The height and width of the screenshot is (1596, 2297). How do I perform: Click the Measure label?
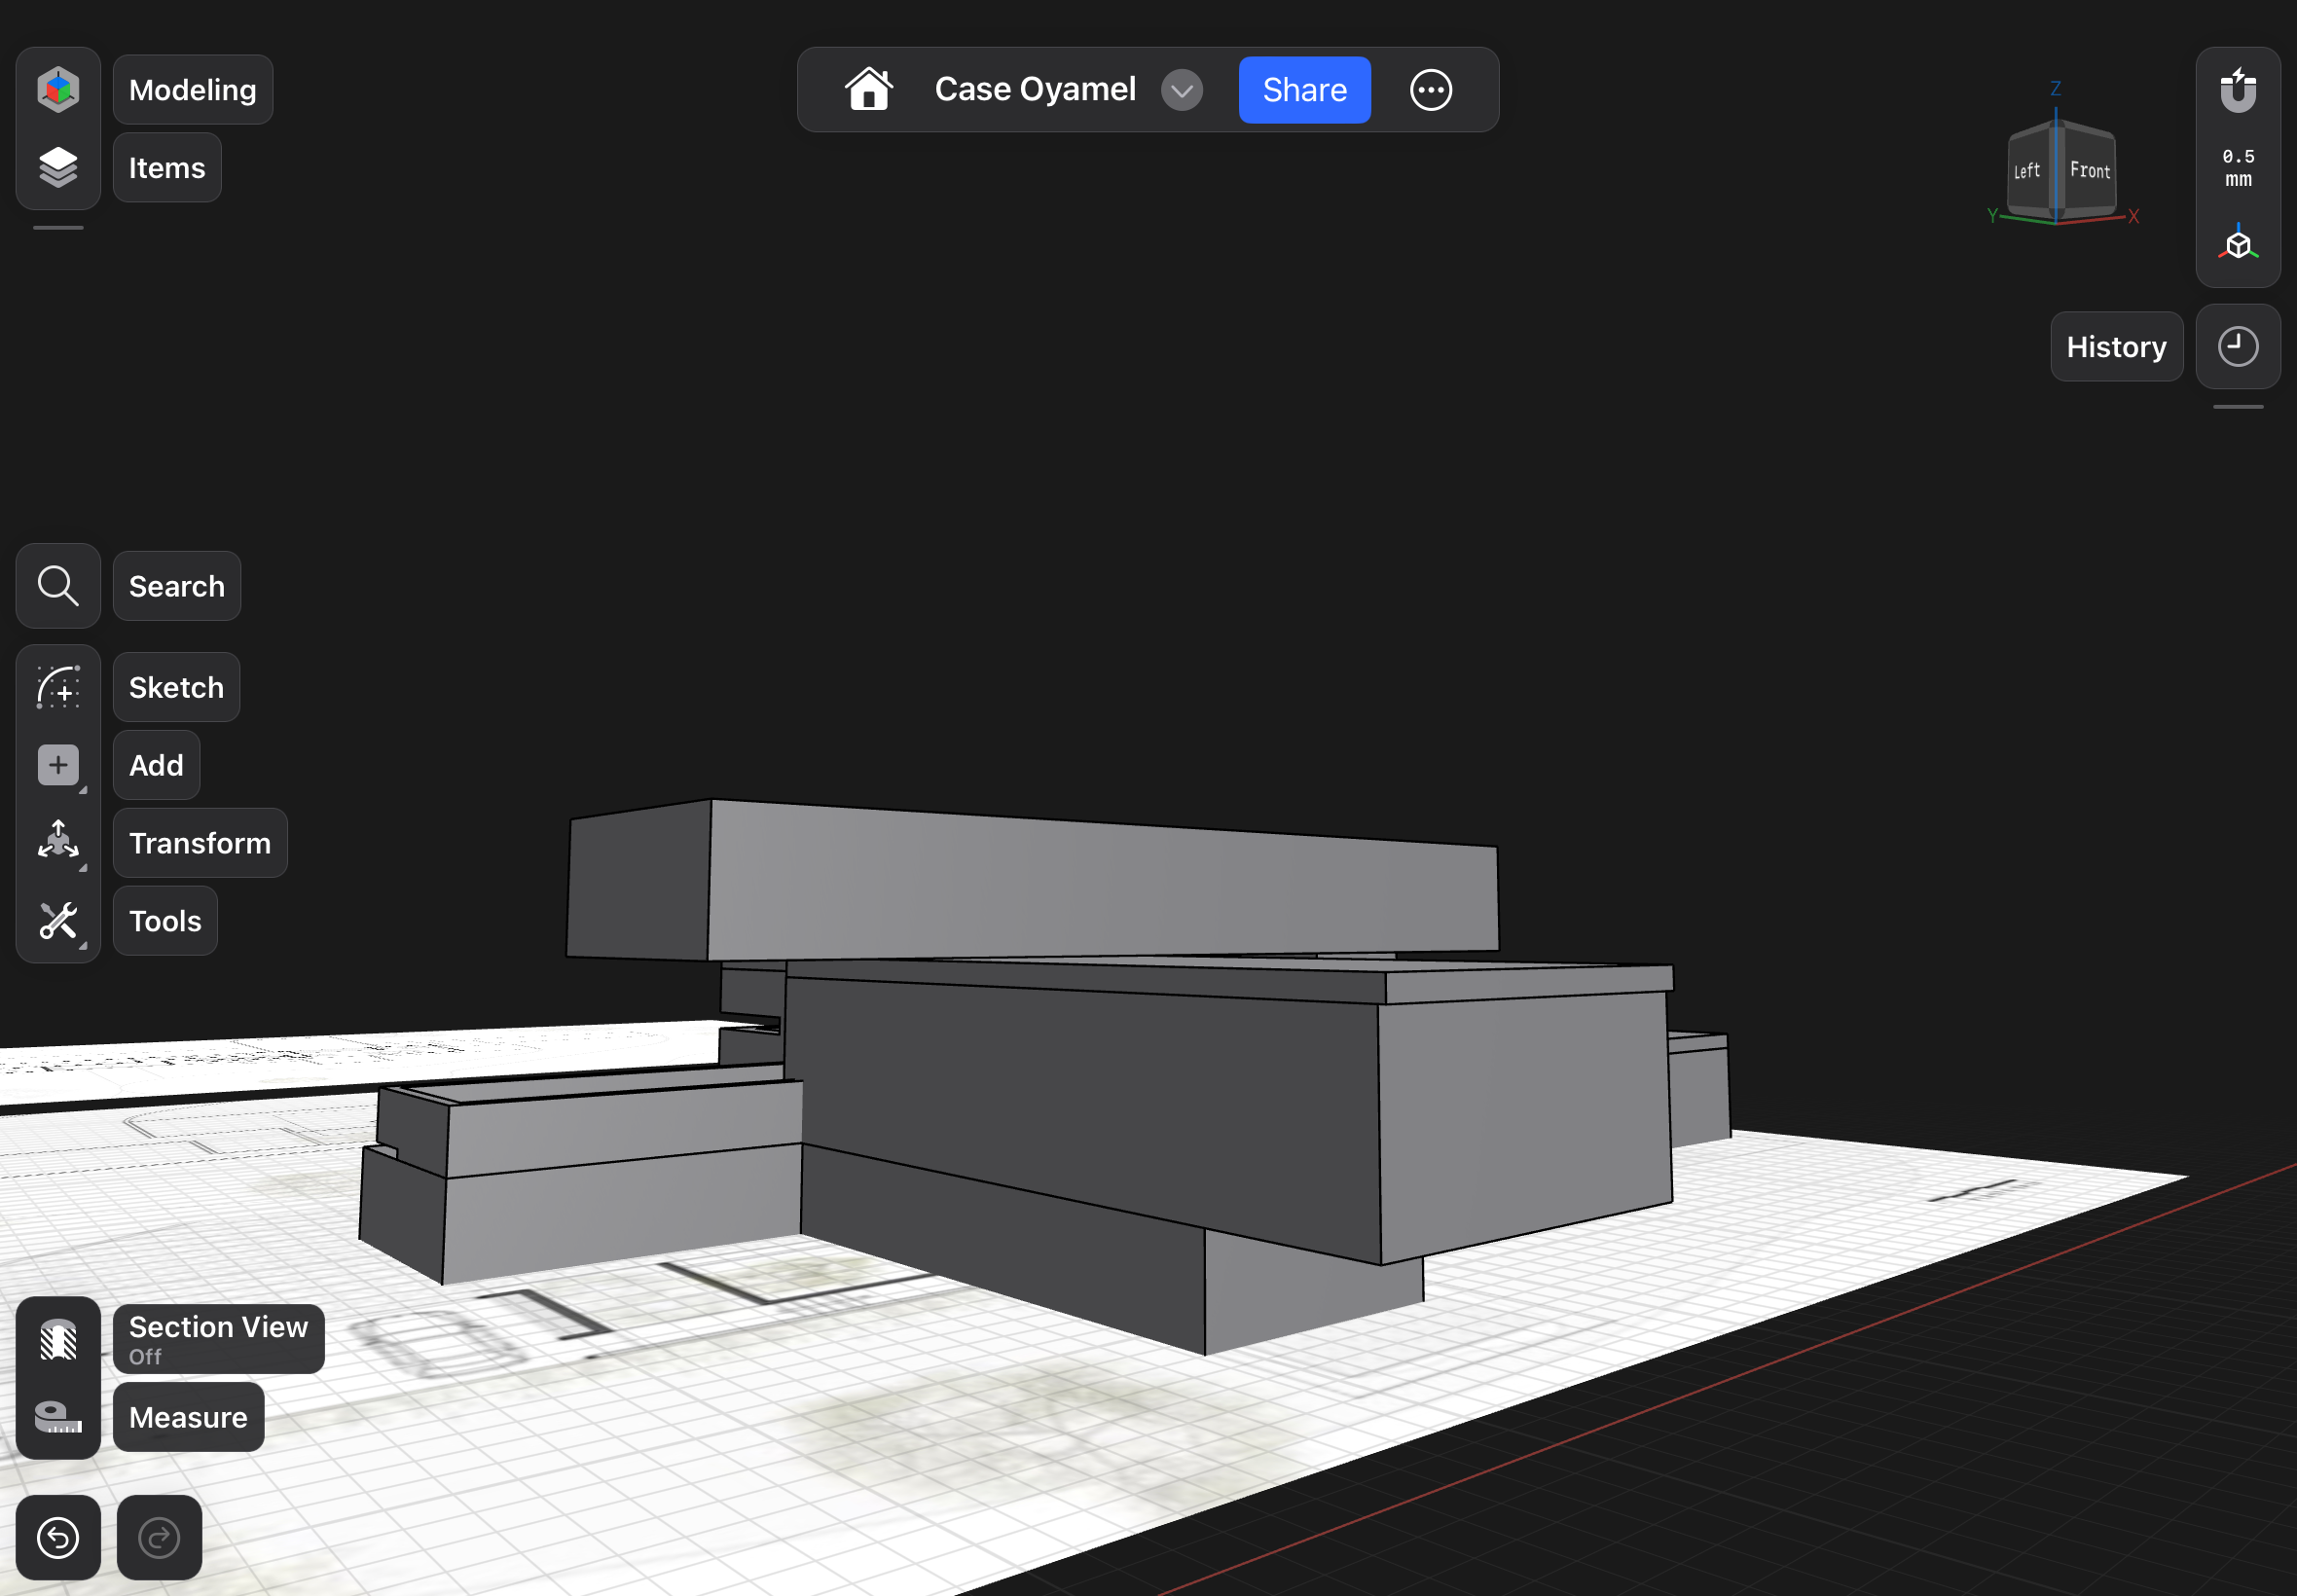(x=188, y=1417)
